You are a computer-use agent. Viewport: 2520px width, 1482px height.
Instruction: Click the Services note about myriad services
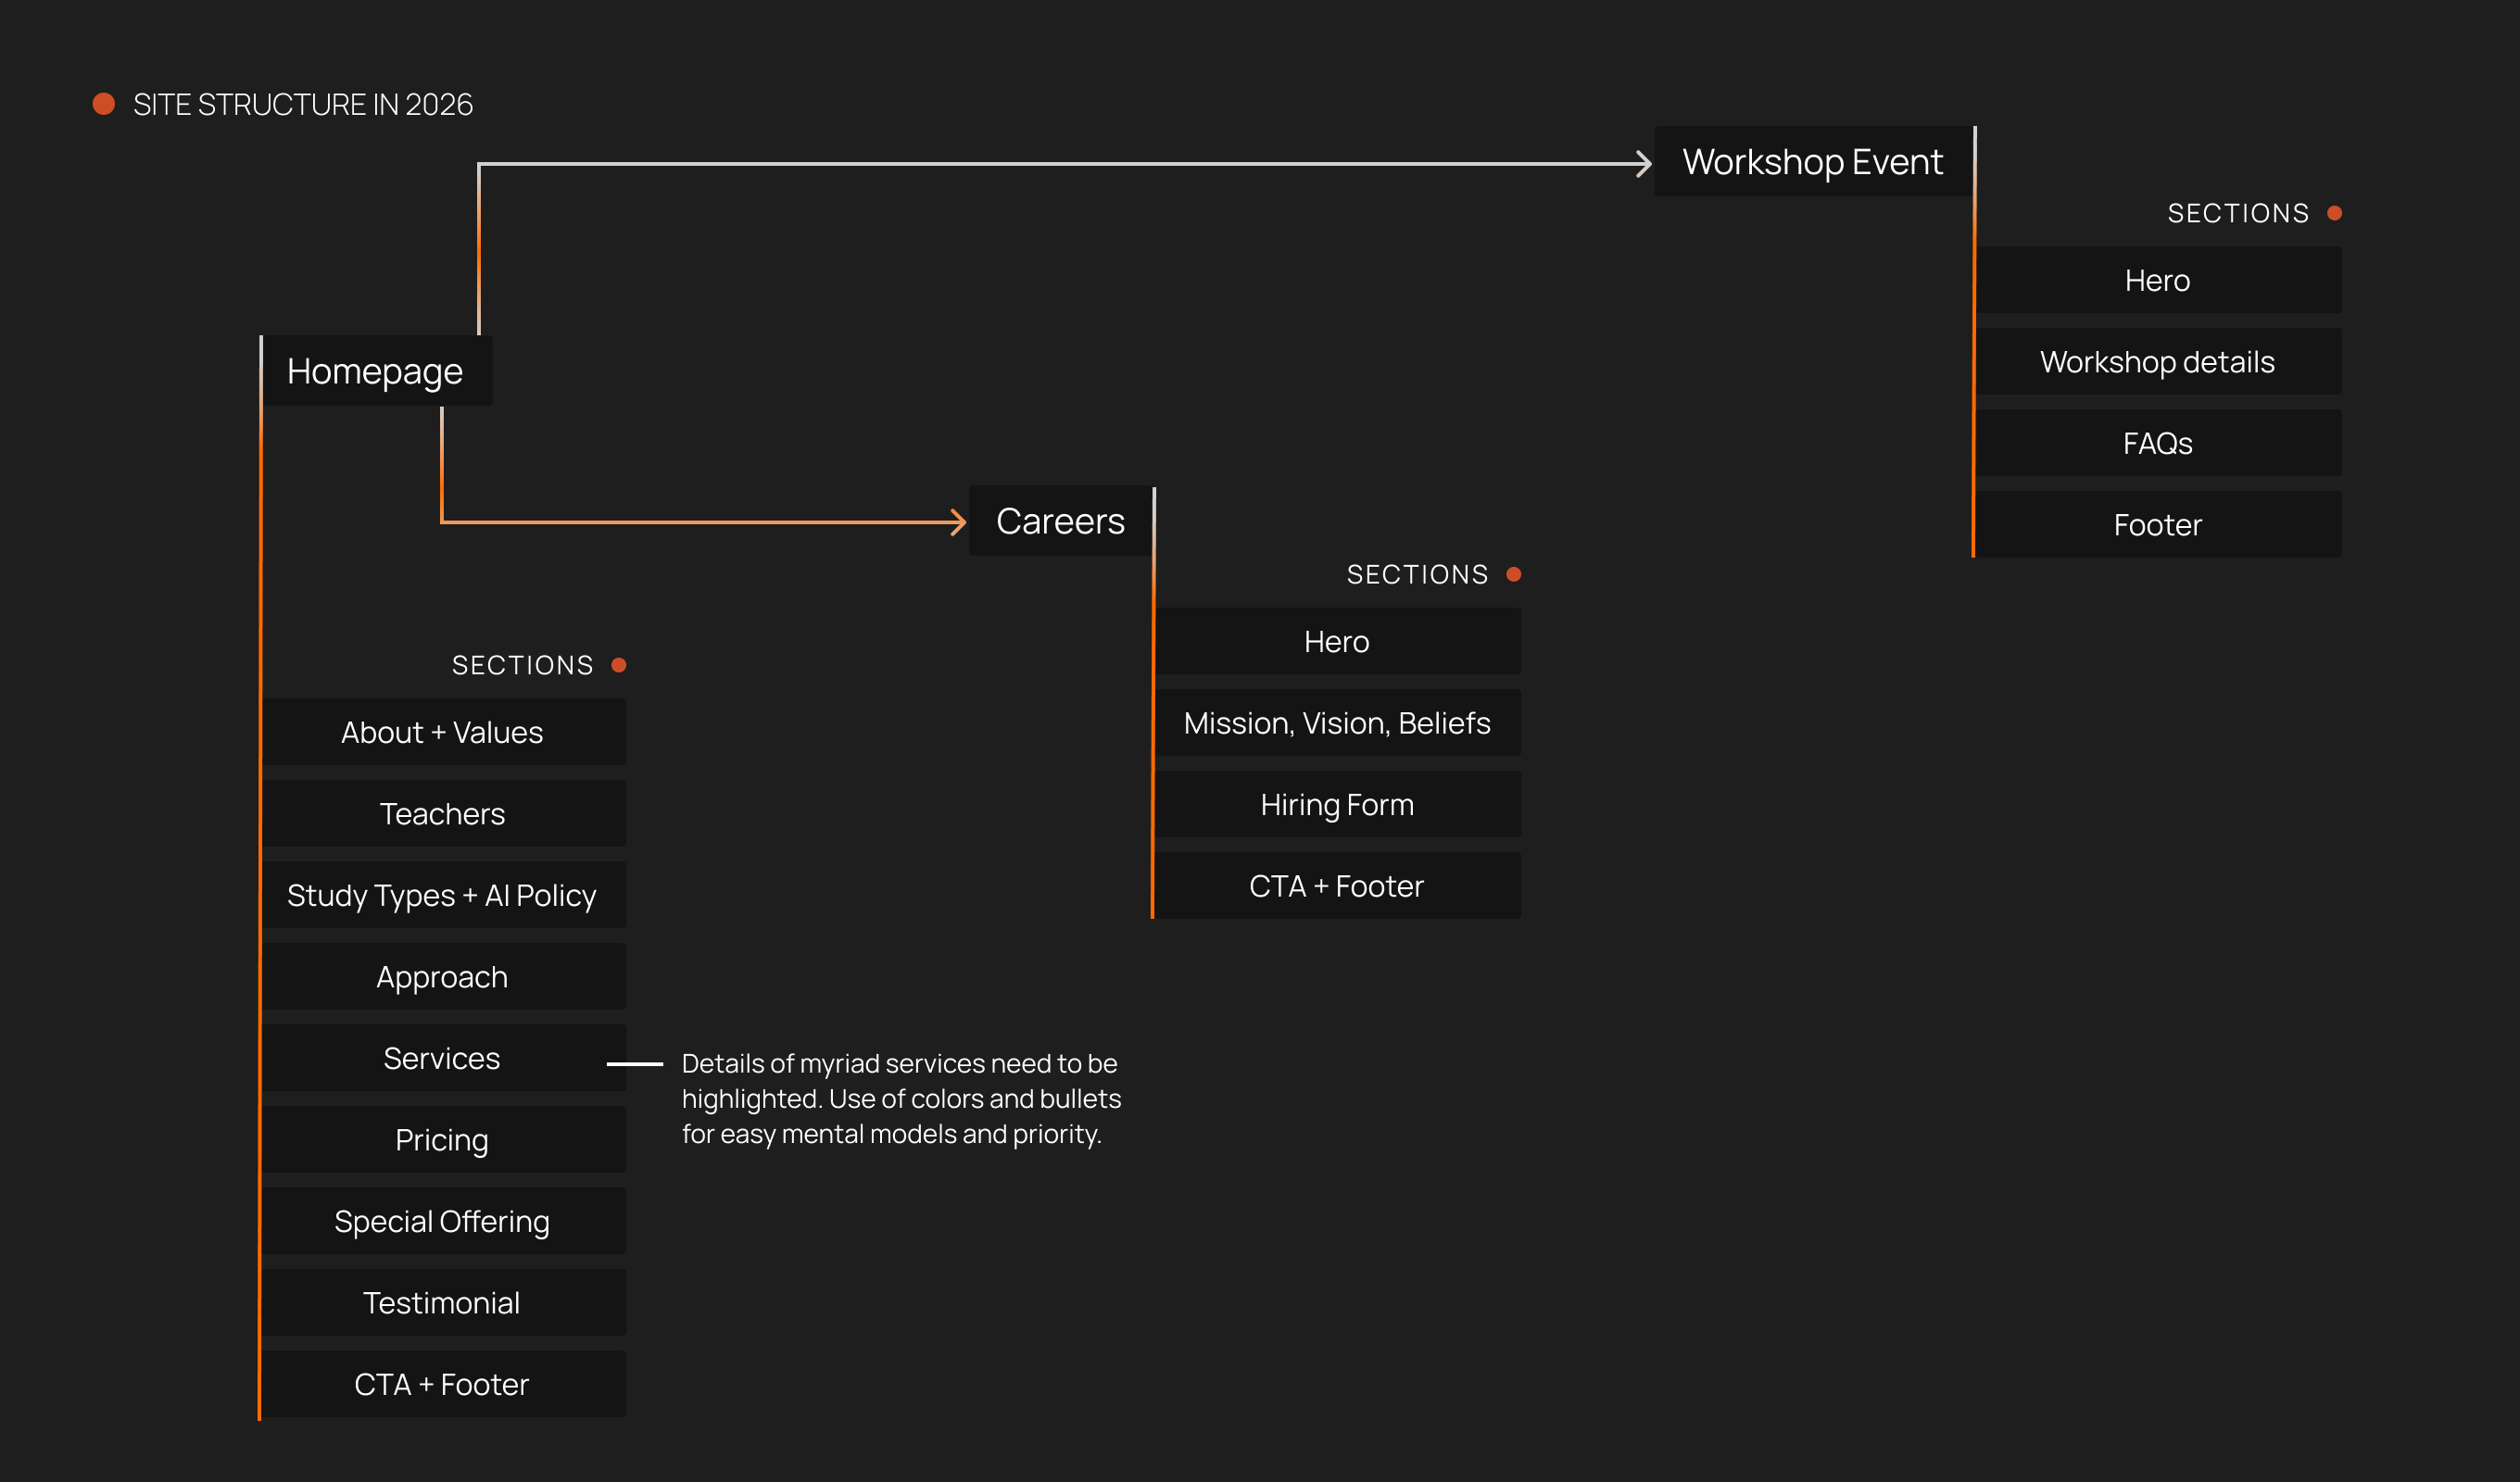click(901, 1098)
